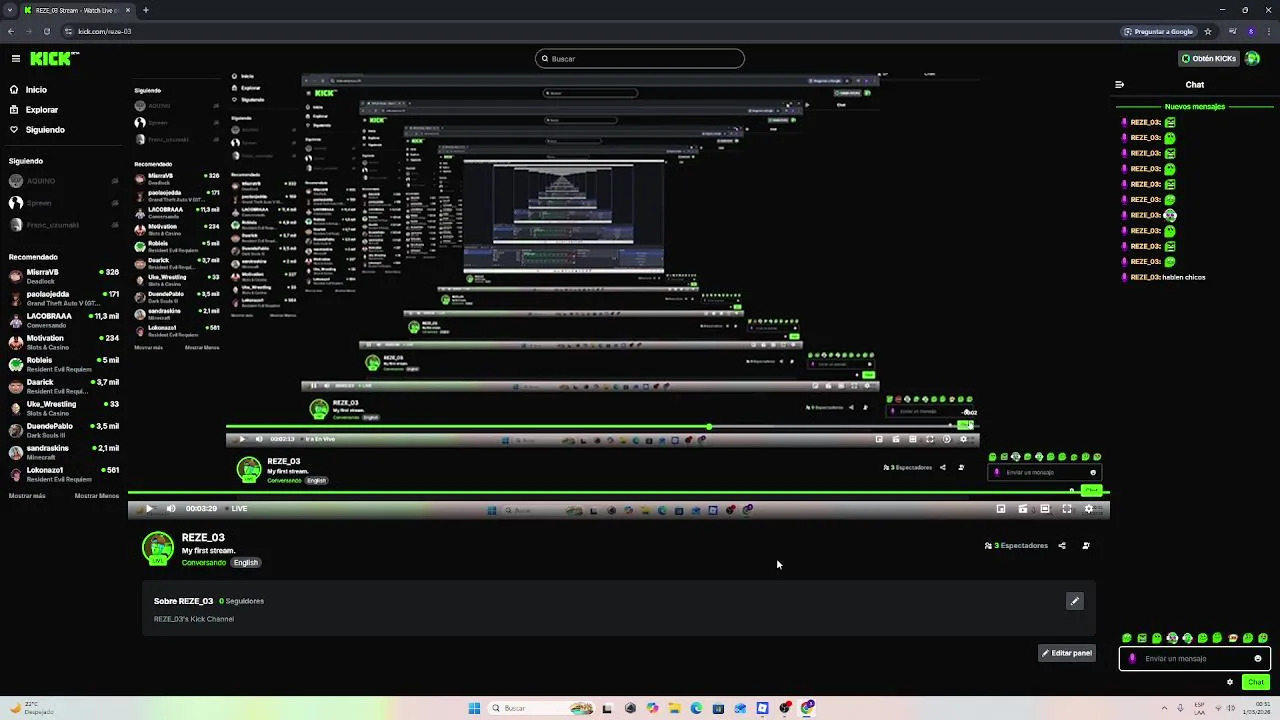Viewport: 1280px width, 720px height.
Task: Click the English language tag
Action: pos(246,563)
